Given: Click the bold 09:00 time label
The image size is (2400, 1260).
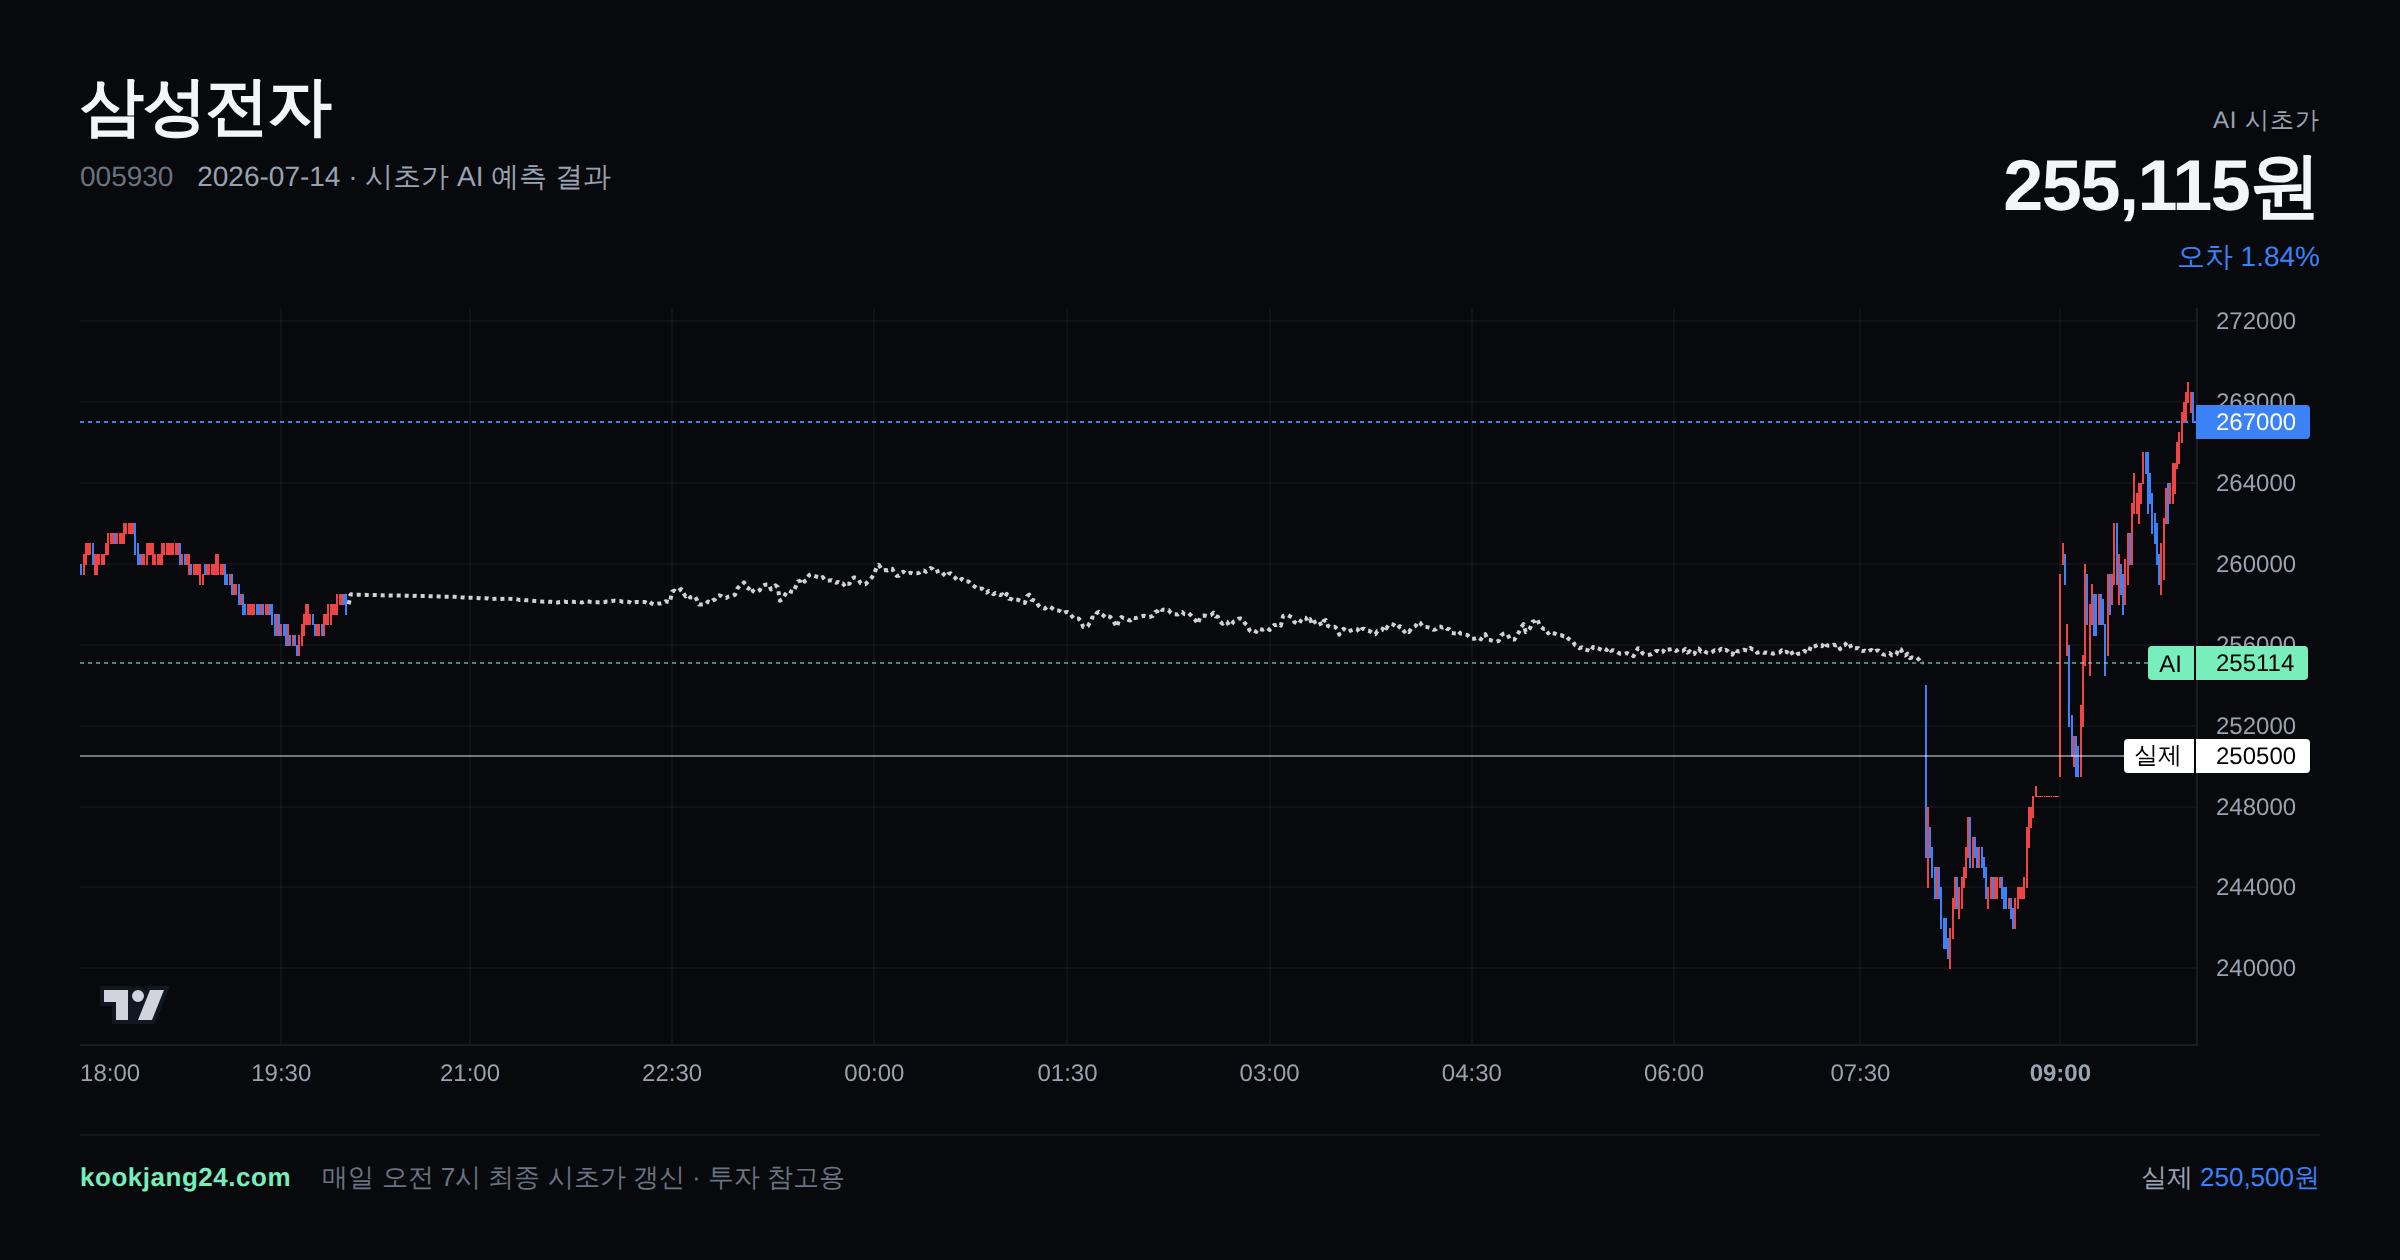Looking at the screenshot, I should pos(2060,1073).
